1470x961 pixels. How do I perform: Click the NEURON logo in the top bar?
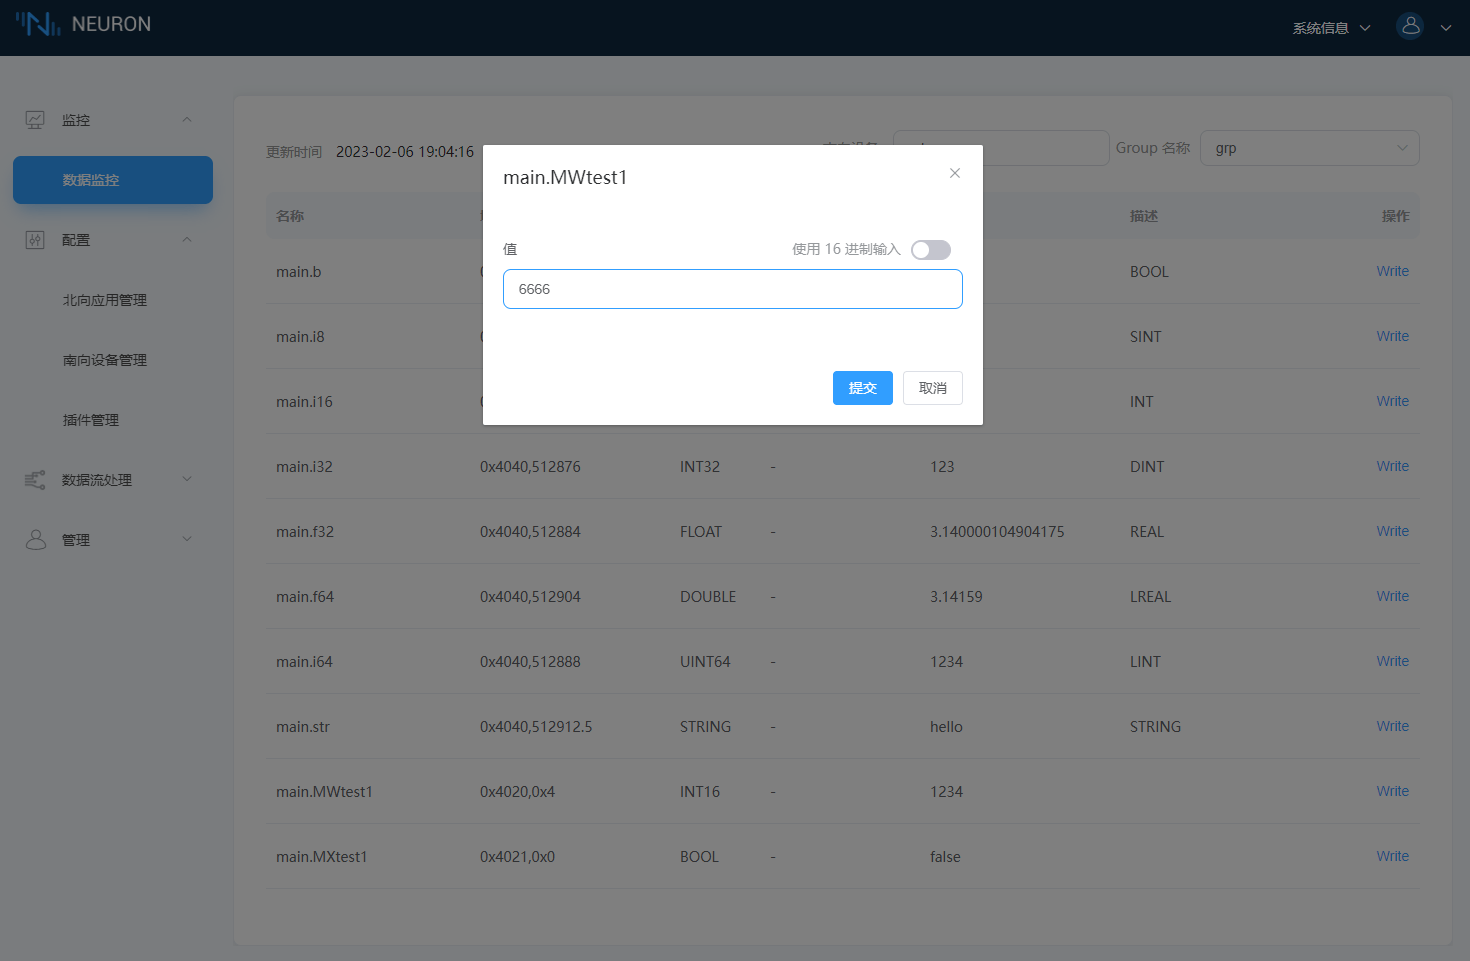[x=84, y=24]
